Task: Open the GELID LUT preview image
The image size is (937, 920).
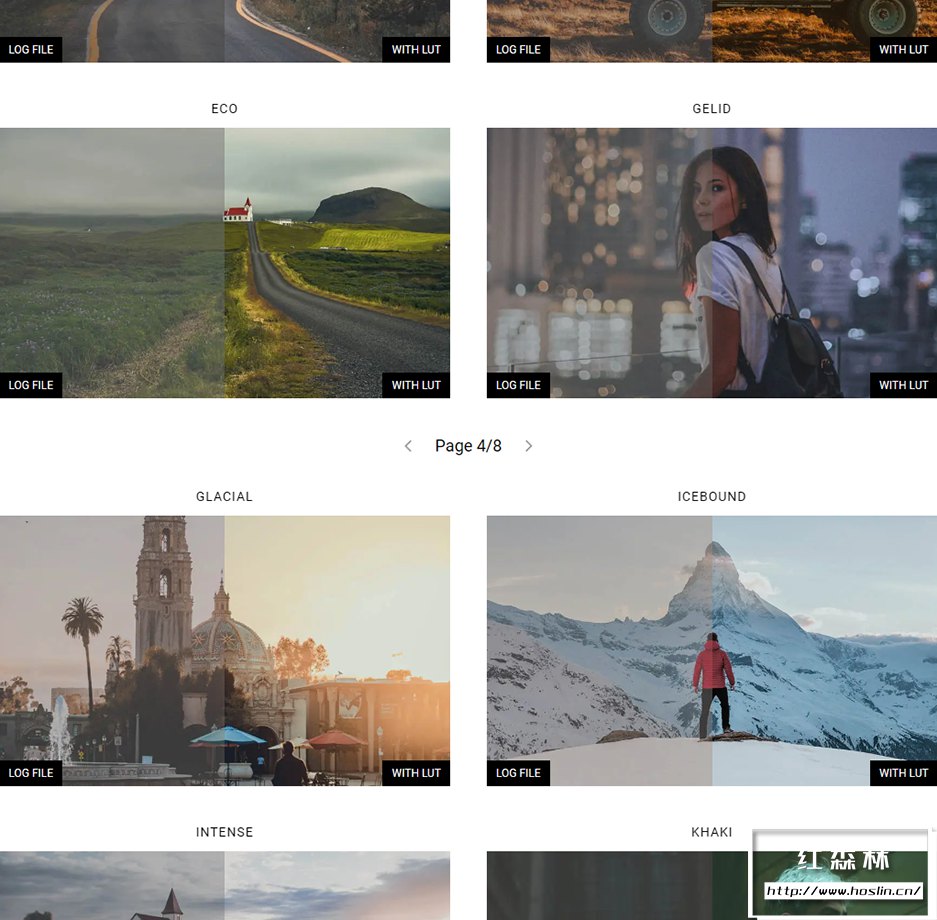Action: coord(712,263)
